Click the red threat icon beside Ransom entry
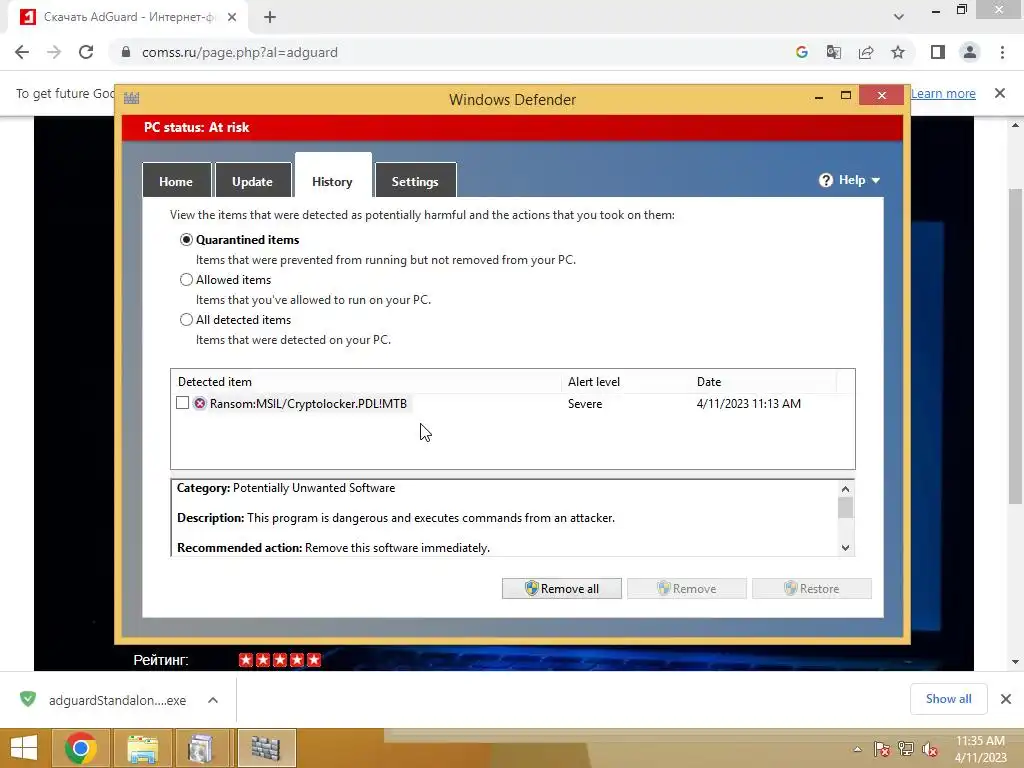 [x=200, y=404]
